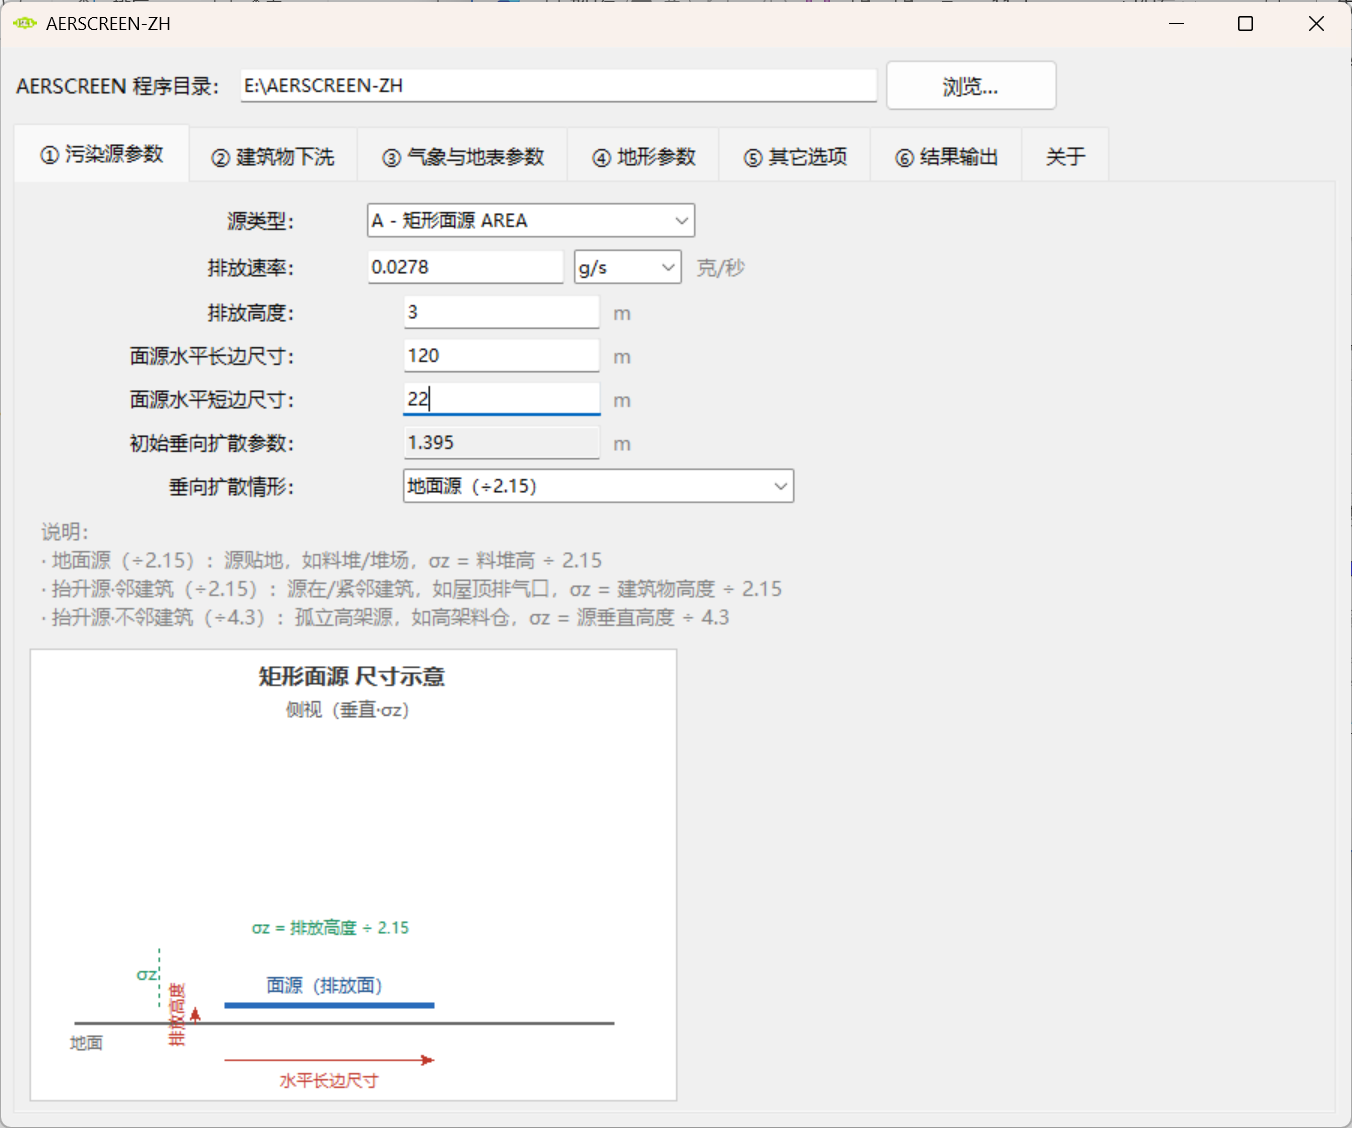This screenshot has width=1352, height=1128.
Task: Click the 浏览... button
Action: point(971,86)
